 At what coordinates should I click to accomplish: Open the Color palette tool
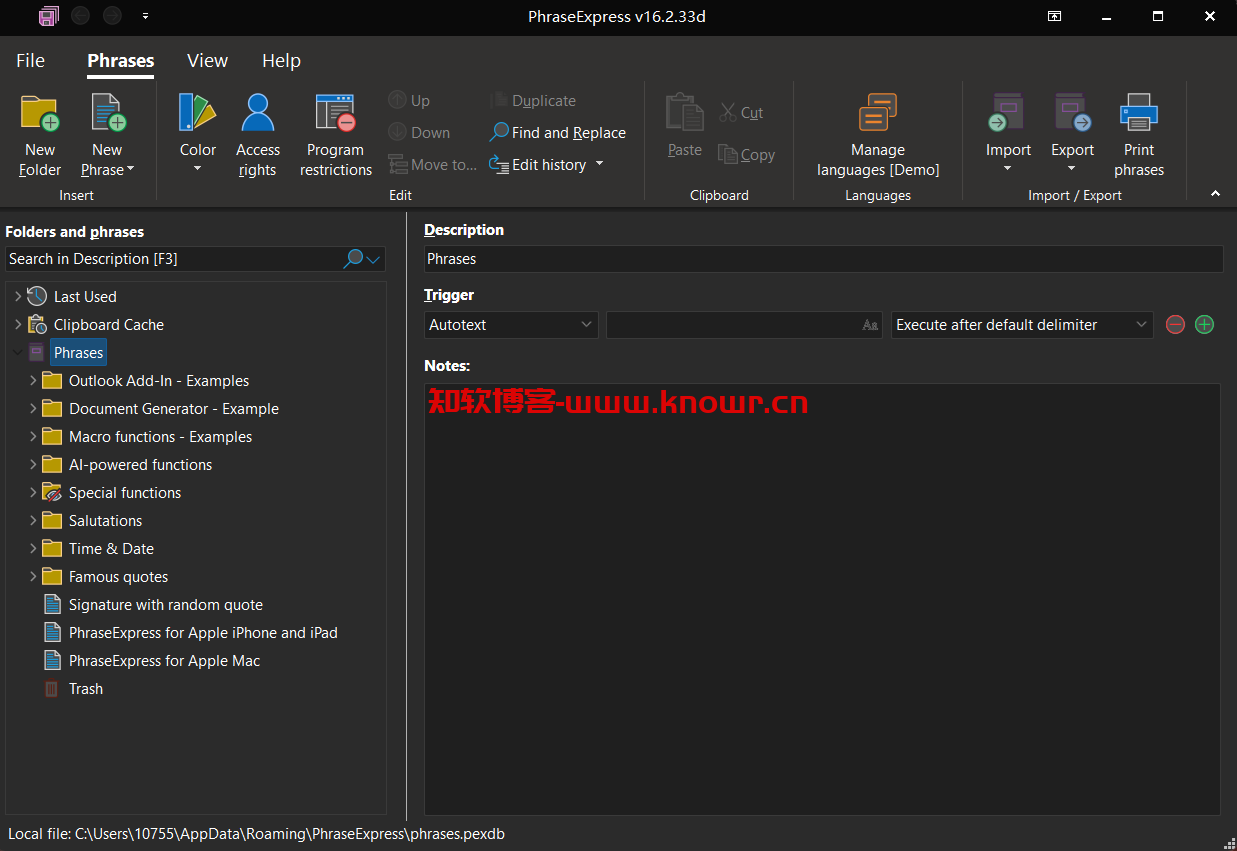click(x=197, y=133)
